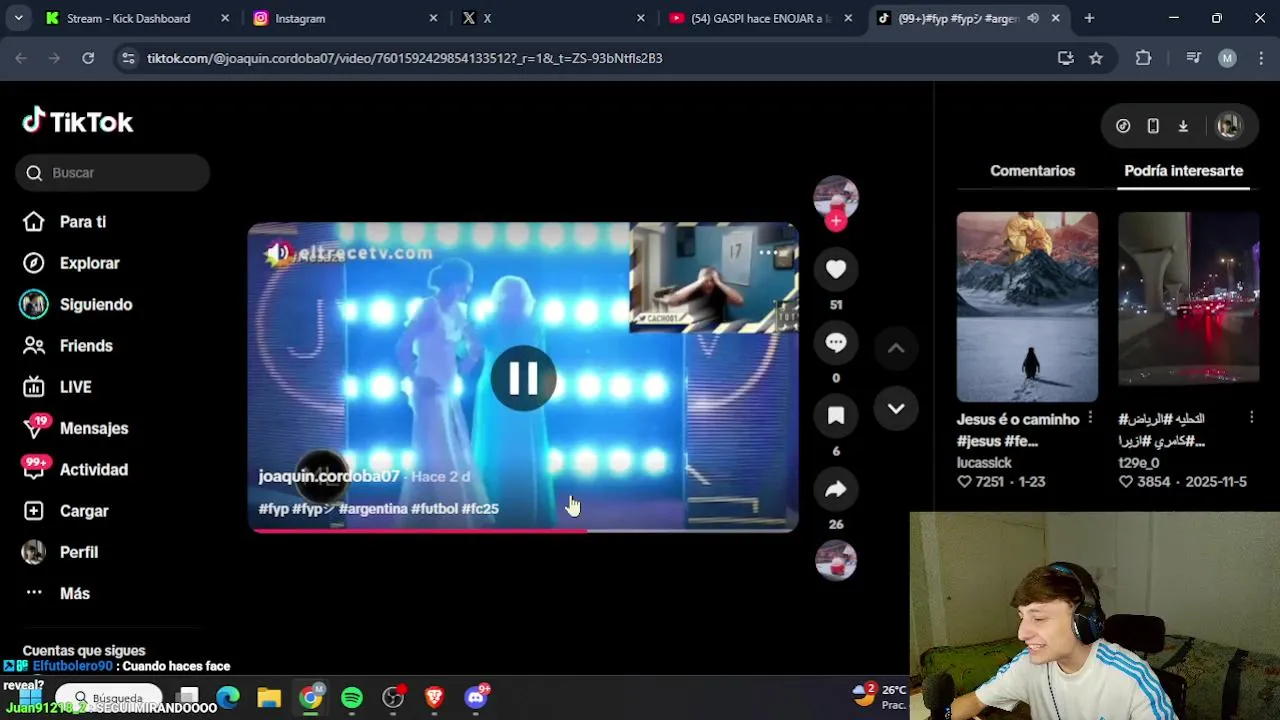
Task: Click the spinning sound disc avatar
Action: (836, 560)
